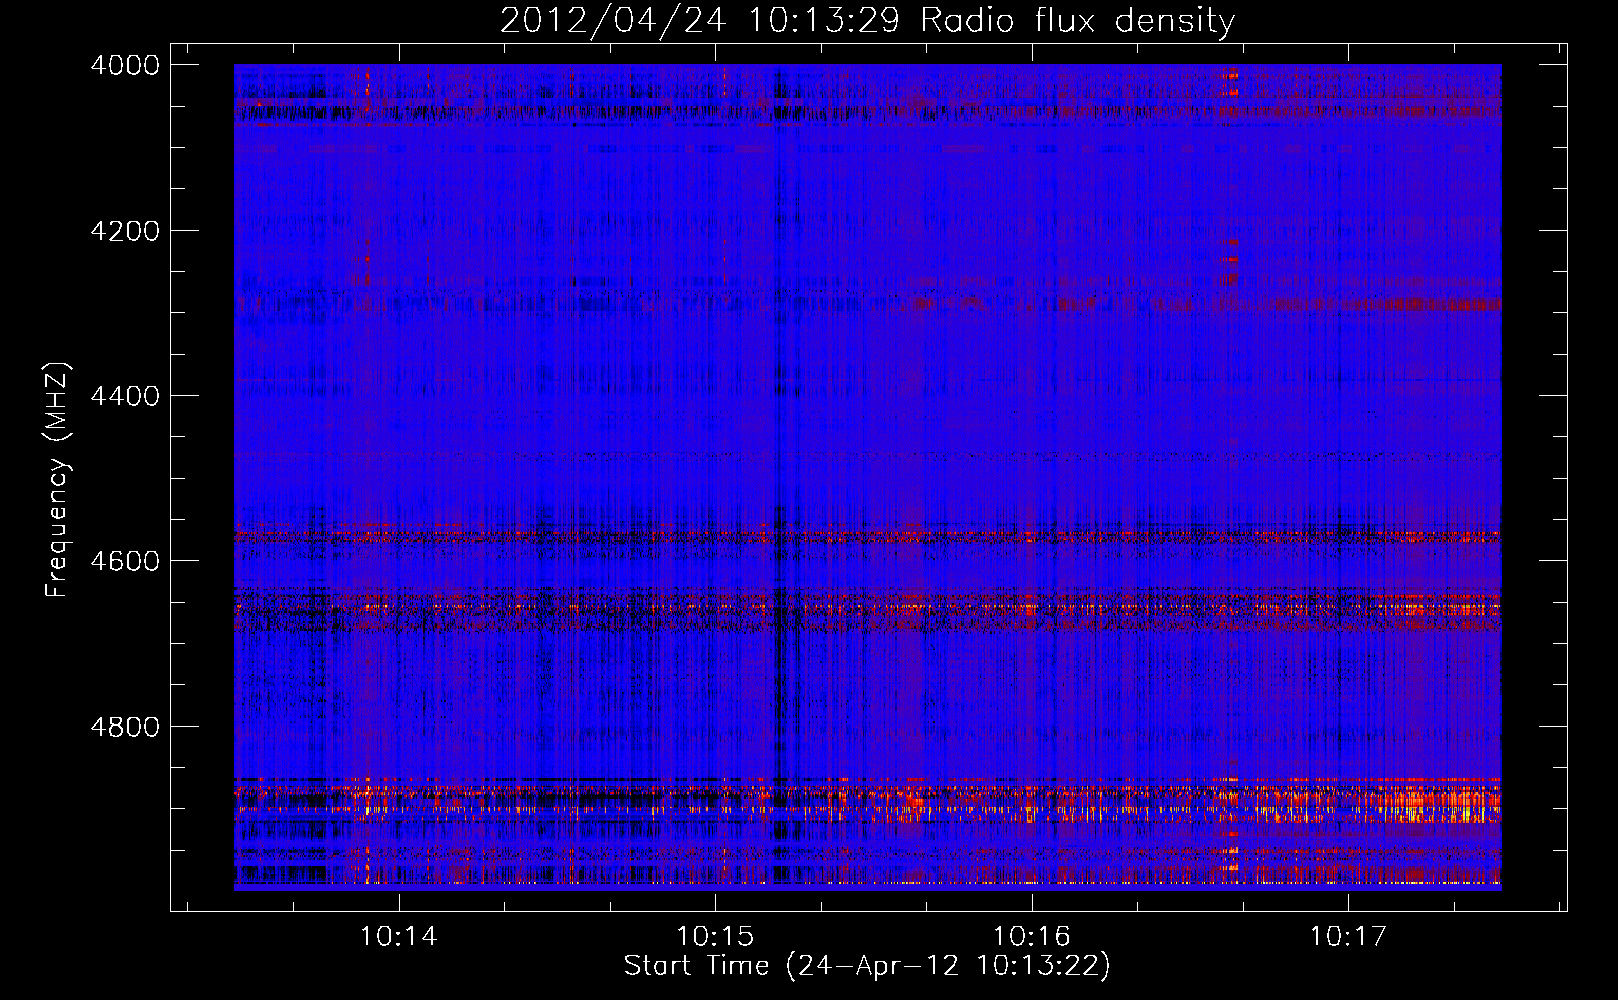
Task: Click the 4600 frequency axis label
Action: pyautogui.click(x=125, y=561)
